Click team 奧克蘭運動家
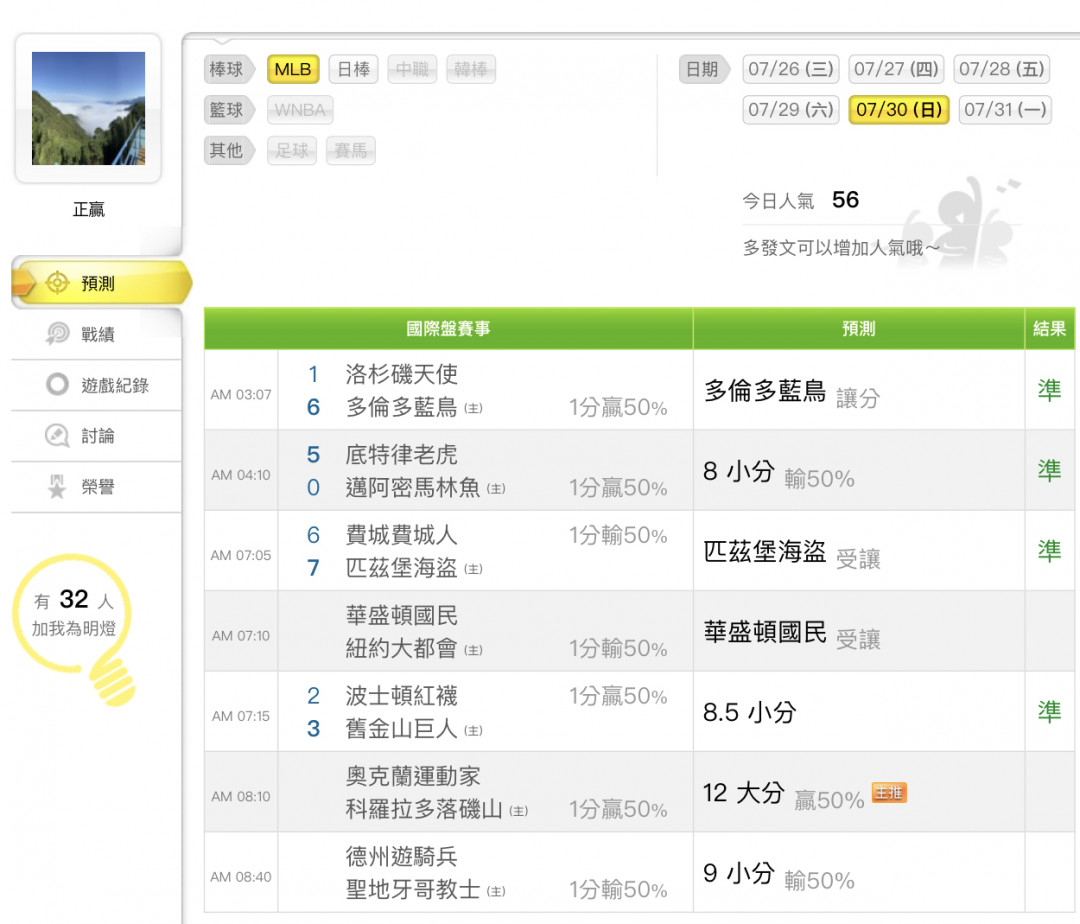This screenshot has width=1080, height=924. tap(413, 777)
